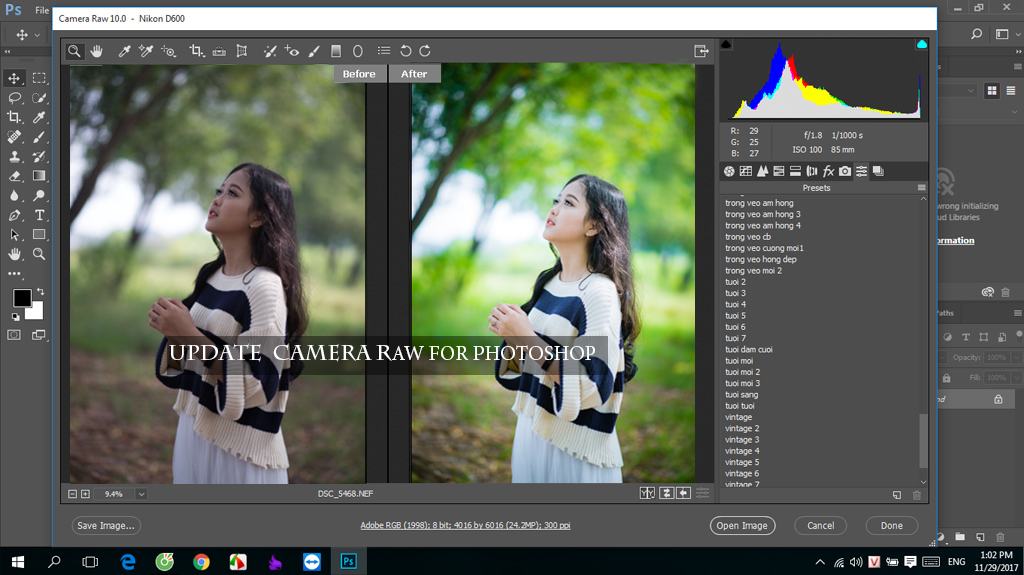Open the Split Toning panel tab
Screen dimensions: 1024x575
click(x=795, y=171)
